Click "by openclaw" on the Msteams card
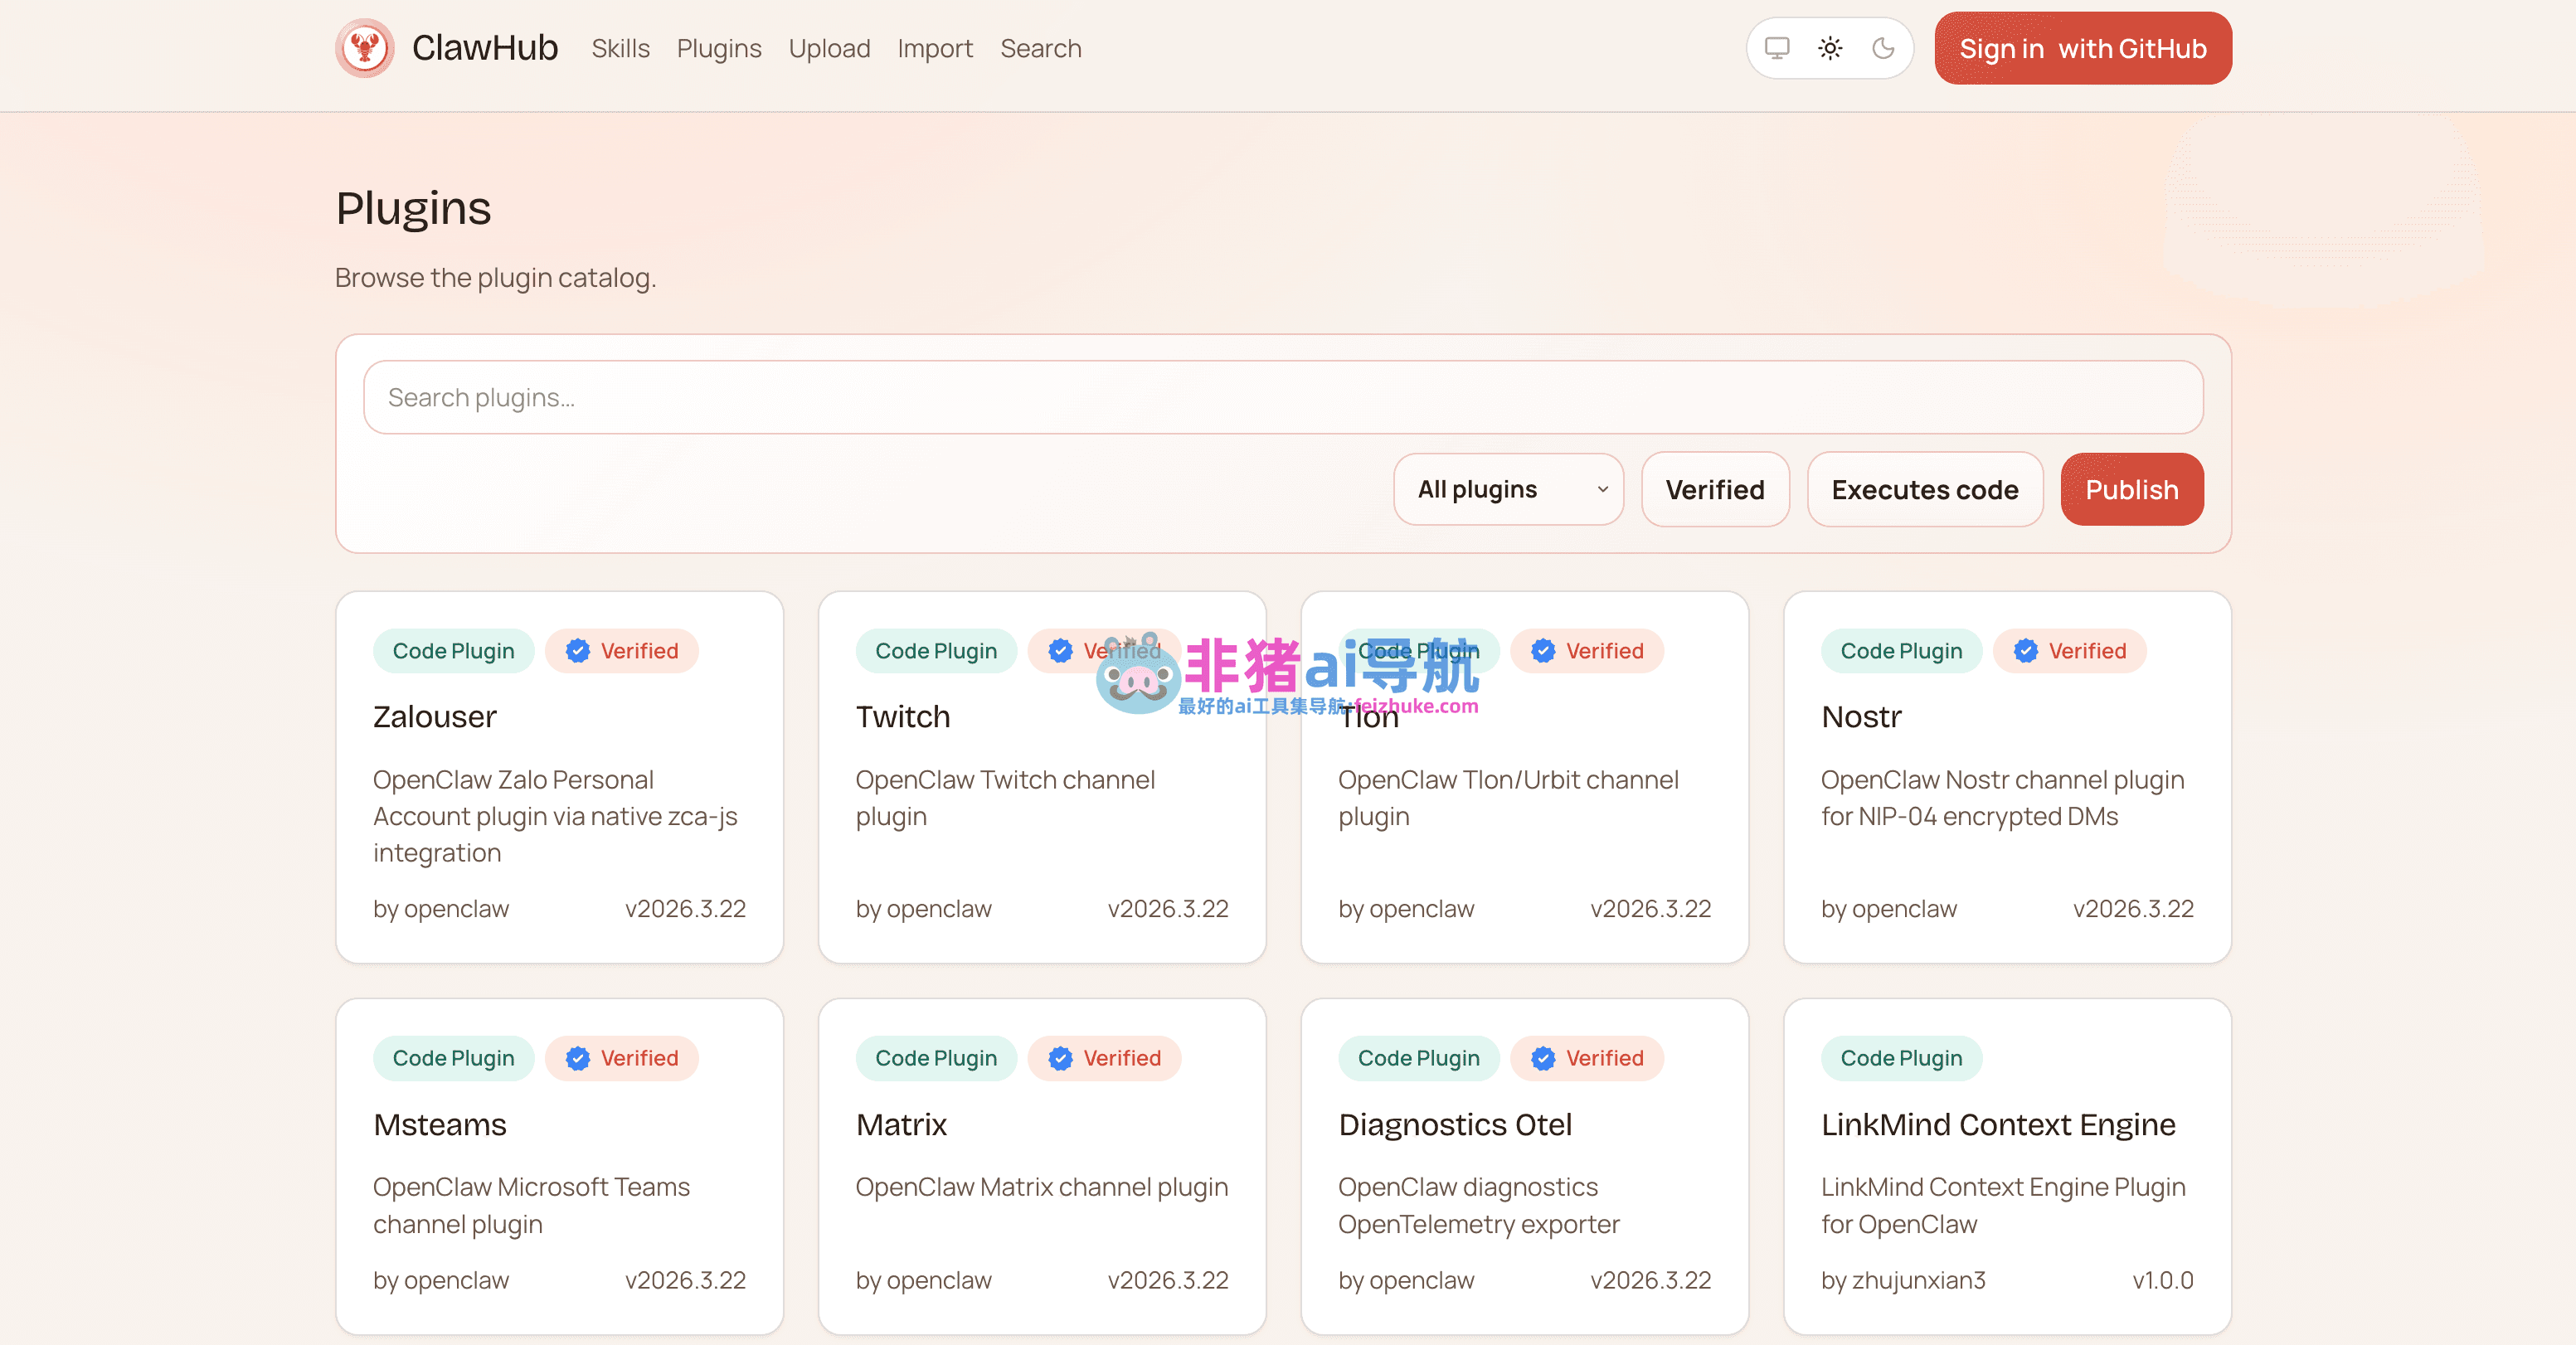2576x1345 pixels. [x=441, y=1280]
